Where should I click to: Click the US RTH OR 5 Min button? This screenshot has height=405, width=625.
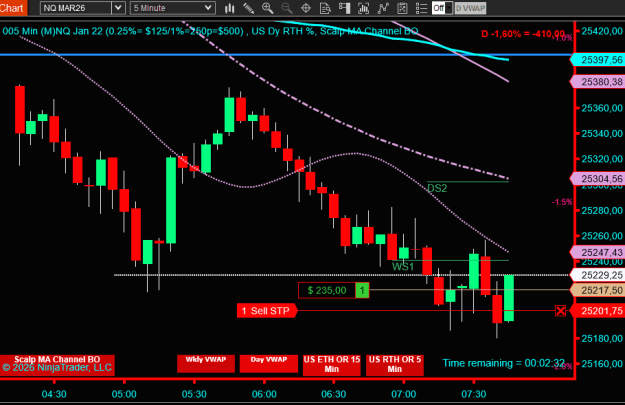pos(395,365)
